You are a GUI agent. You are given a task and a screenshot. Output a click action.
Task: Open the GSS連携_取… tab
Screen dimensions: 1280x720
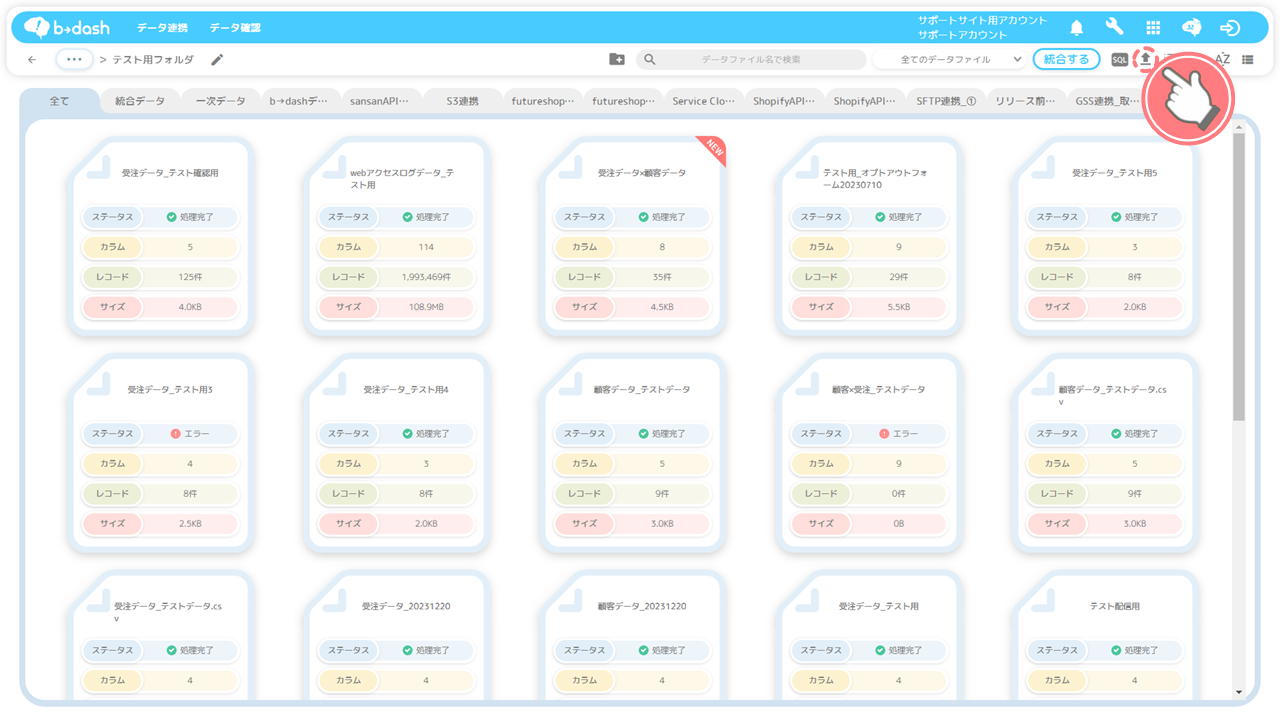(x=1106, y=101)
